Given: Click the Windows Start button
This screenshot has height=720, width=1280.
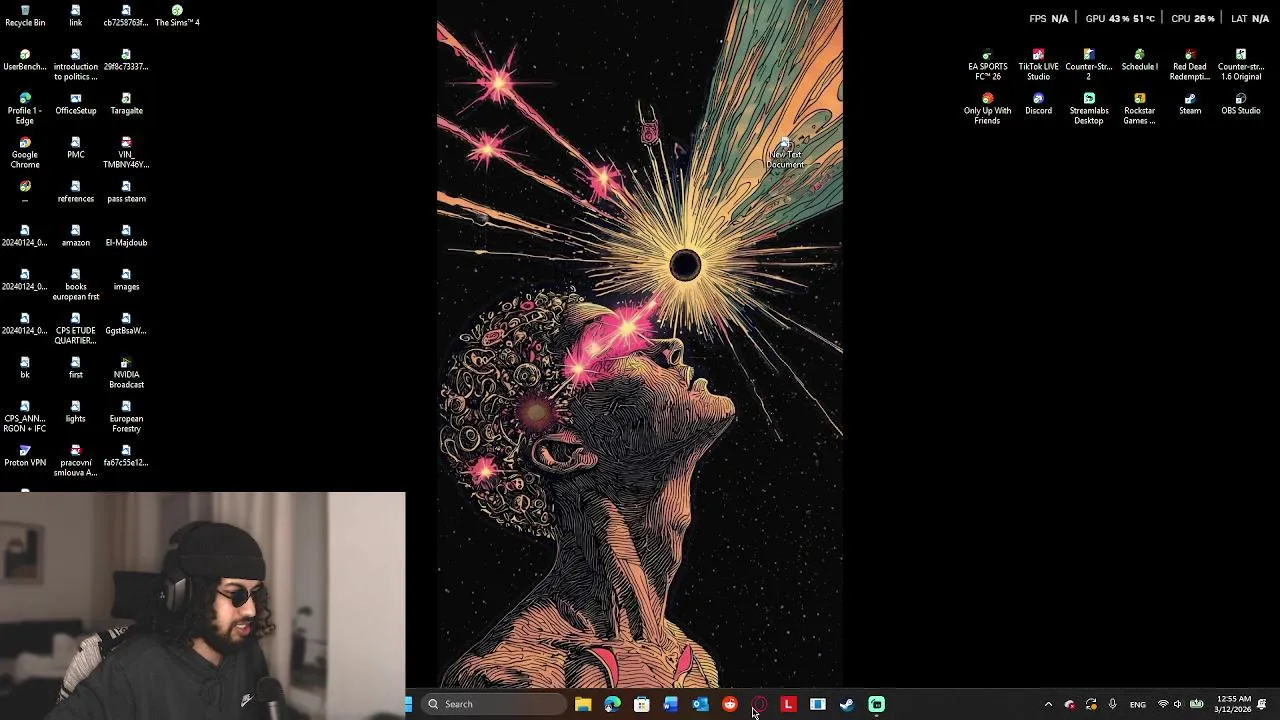Looking at the screenshot, I should point(408,704).
